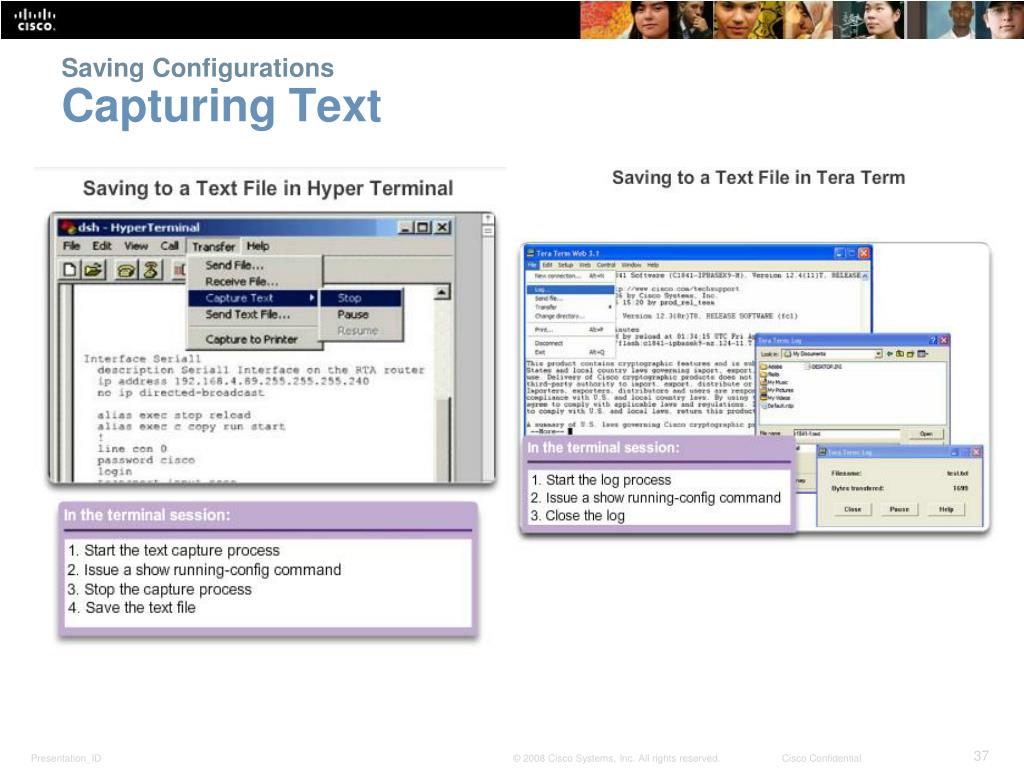Select the My Pictures folder in dialog

pyautogui.click(x=776, y=390)
